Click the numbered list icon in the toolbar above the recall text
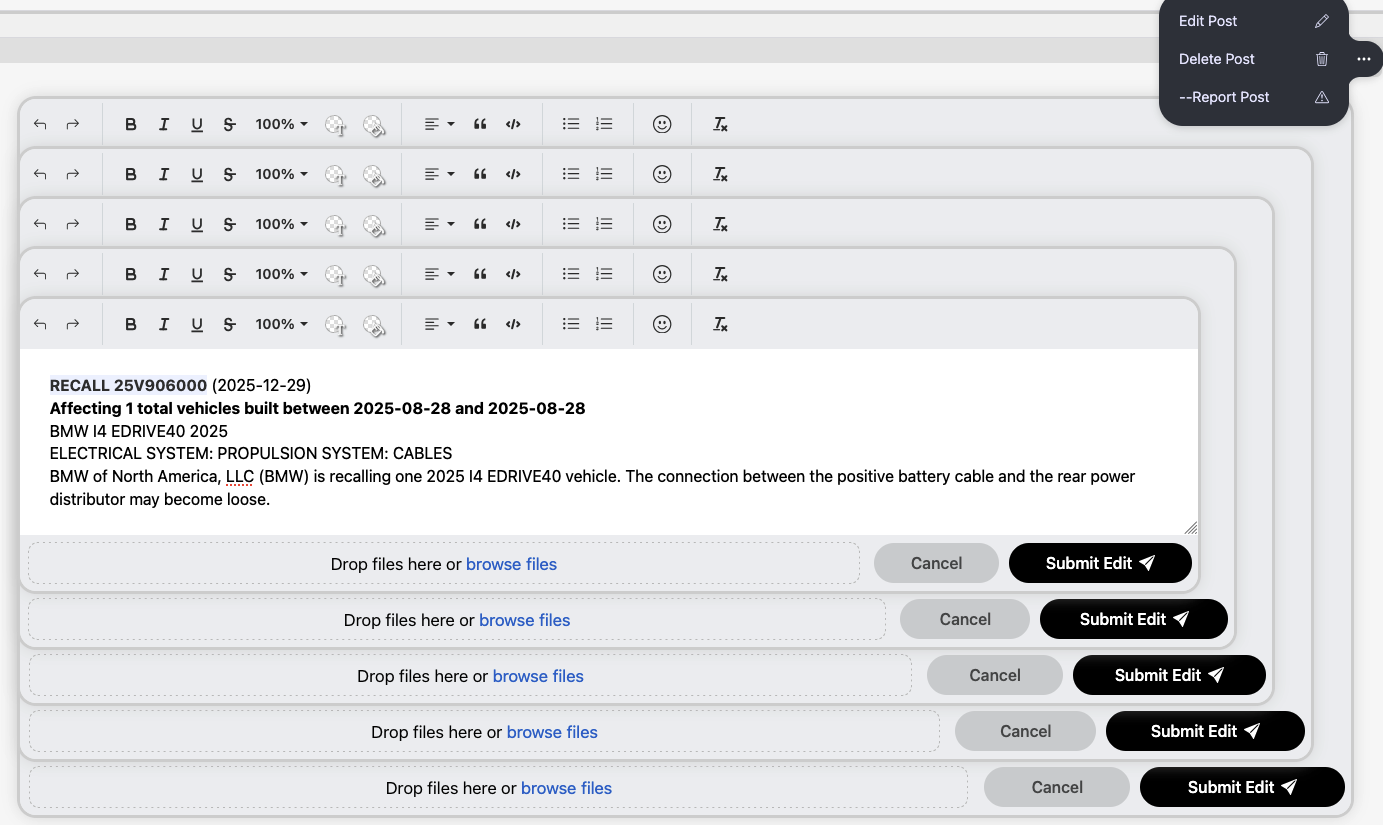 [604, 324]
